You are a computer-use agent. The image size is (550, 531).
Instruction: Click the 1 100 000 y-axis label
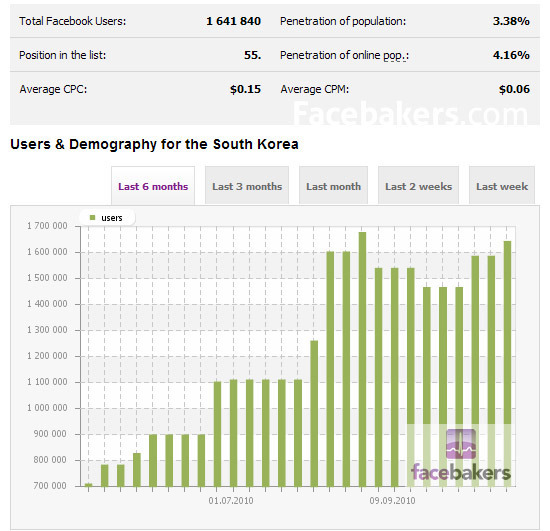[x=47, y=382]
